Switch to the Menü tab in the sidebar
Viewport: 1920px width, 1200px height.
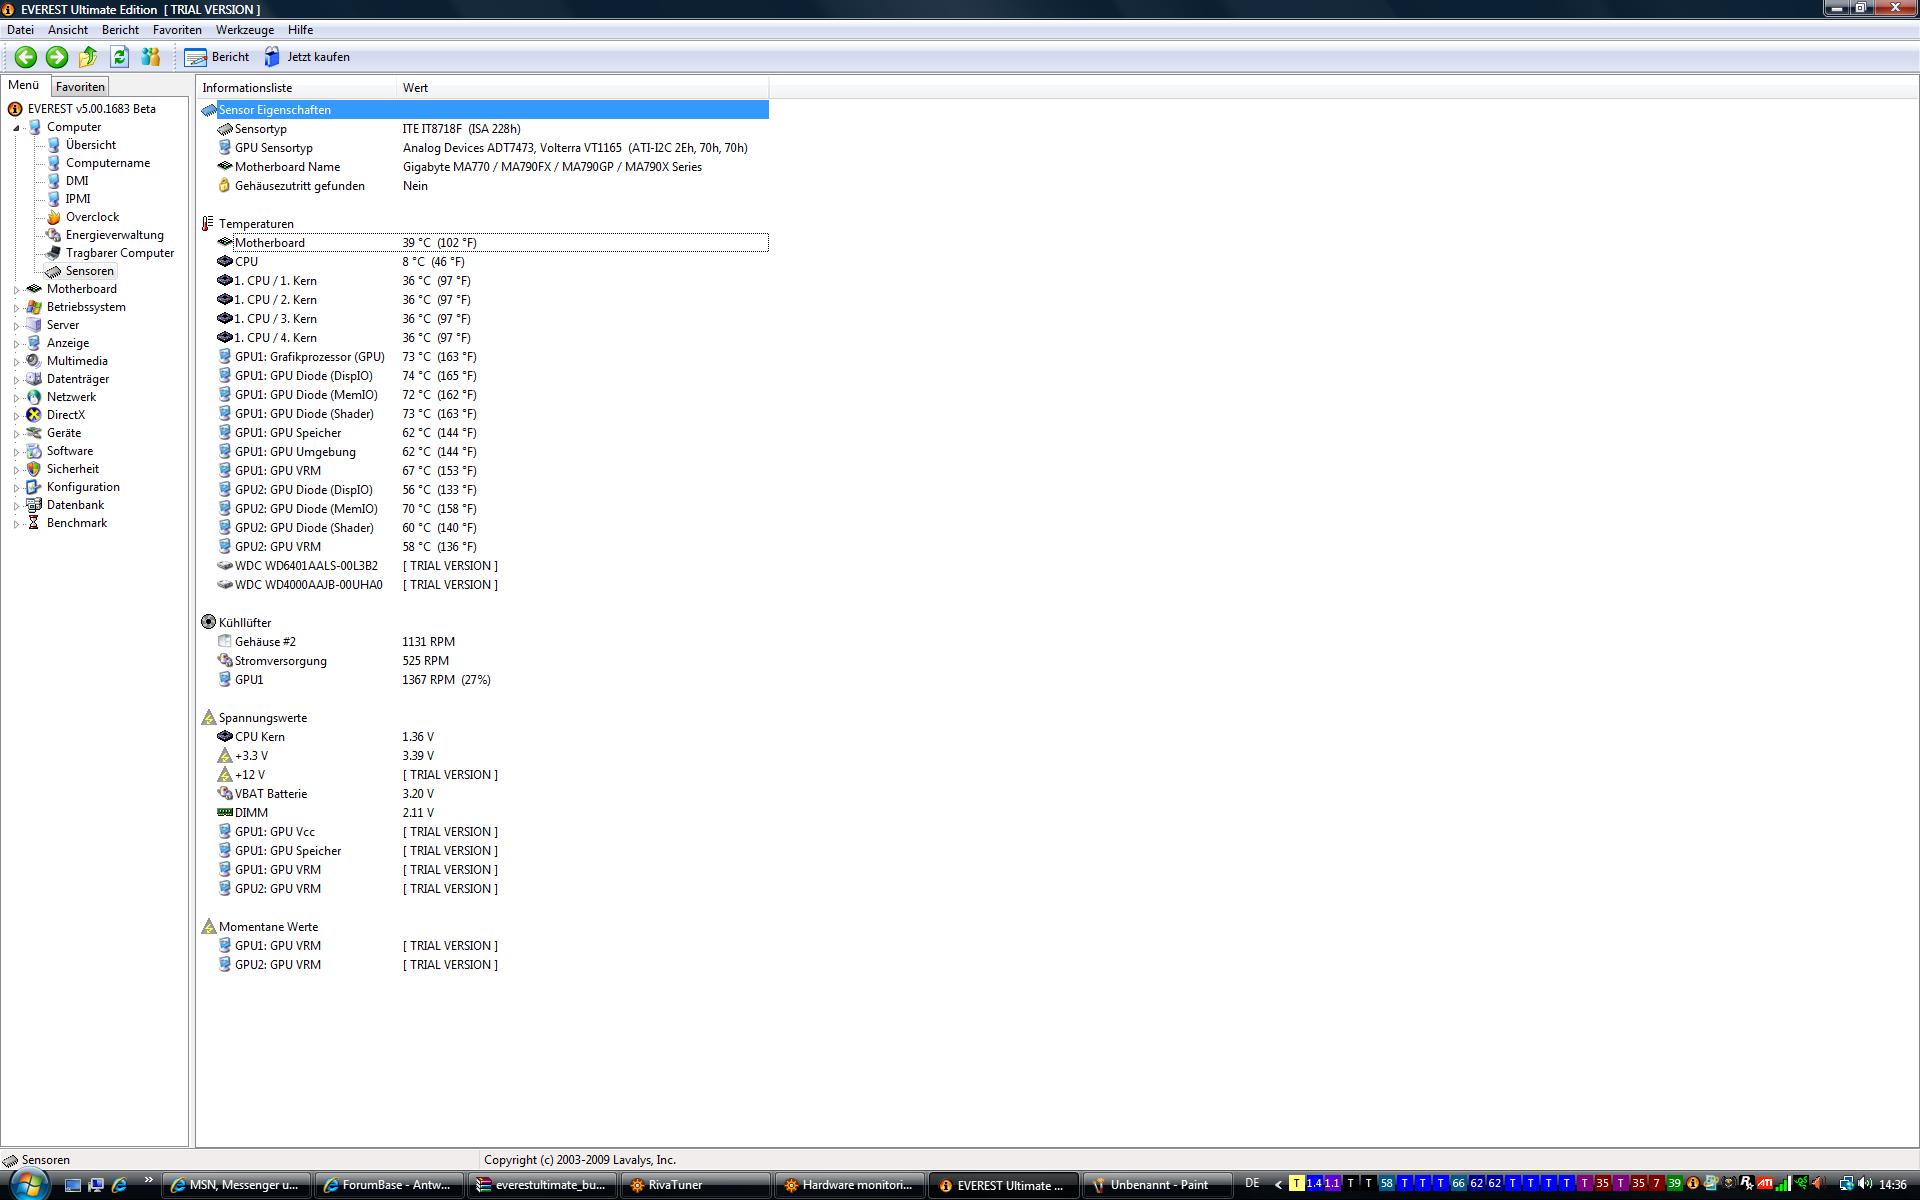(24, 86)
